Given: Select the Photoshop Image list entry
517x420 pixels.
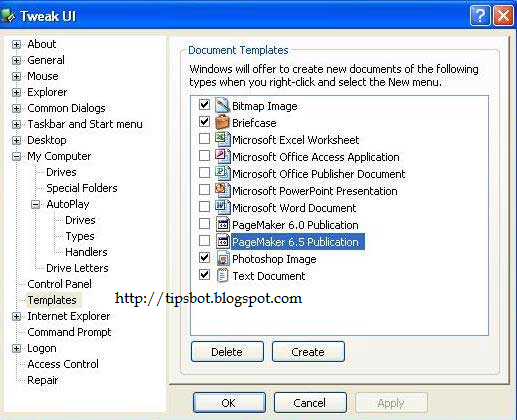Looking at the screenshot, I should (274, 259).
